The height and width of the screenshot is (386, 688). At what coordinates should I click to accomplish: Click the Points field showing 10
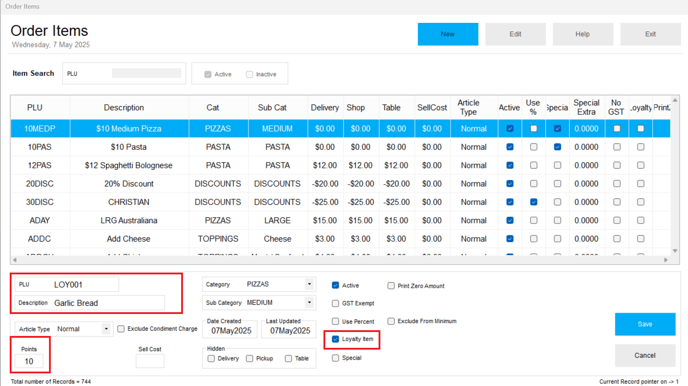pyautogui.click(x=29, y=361)
